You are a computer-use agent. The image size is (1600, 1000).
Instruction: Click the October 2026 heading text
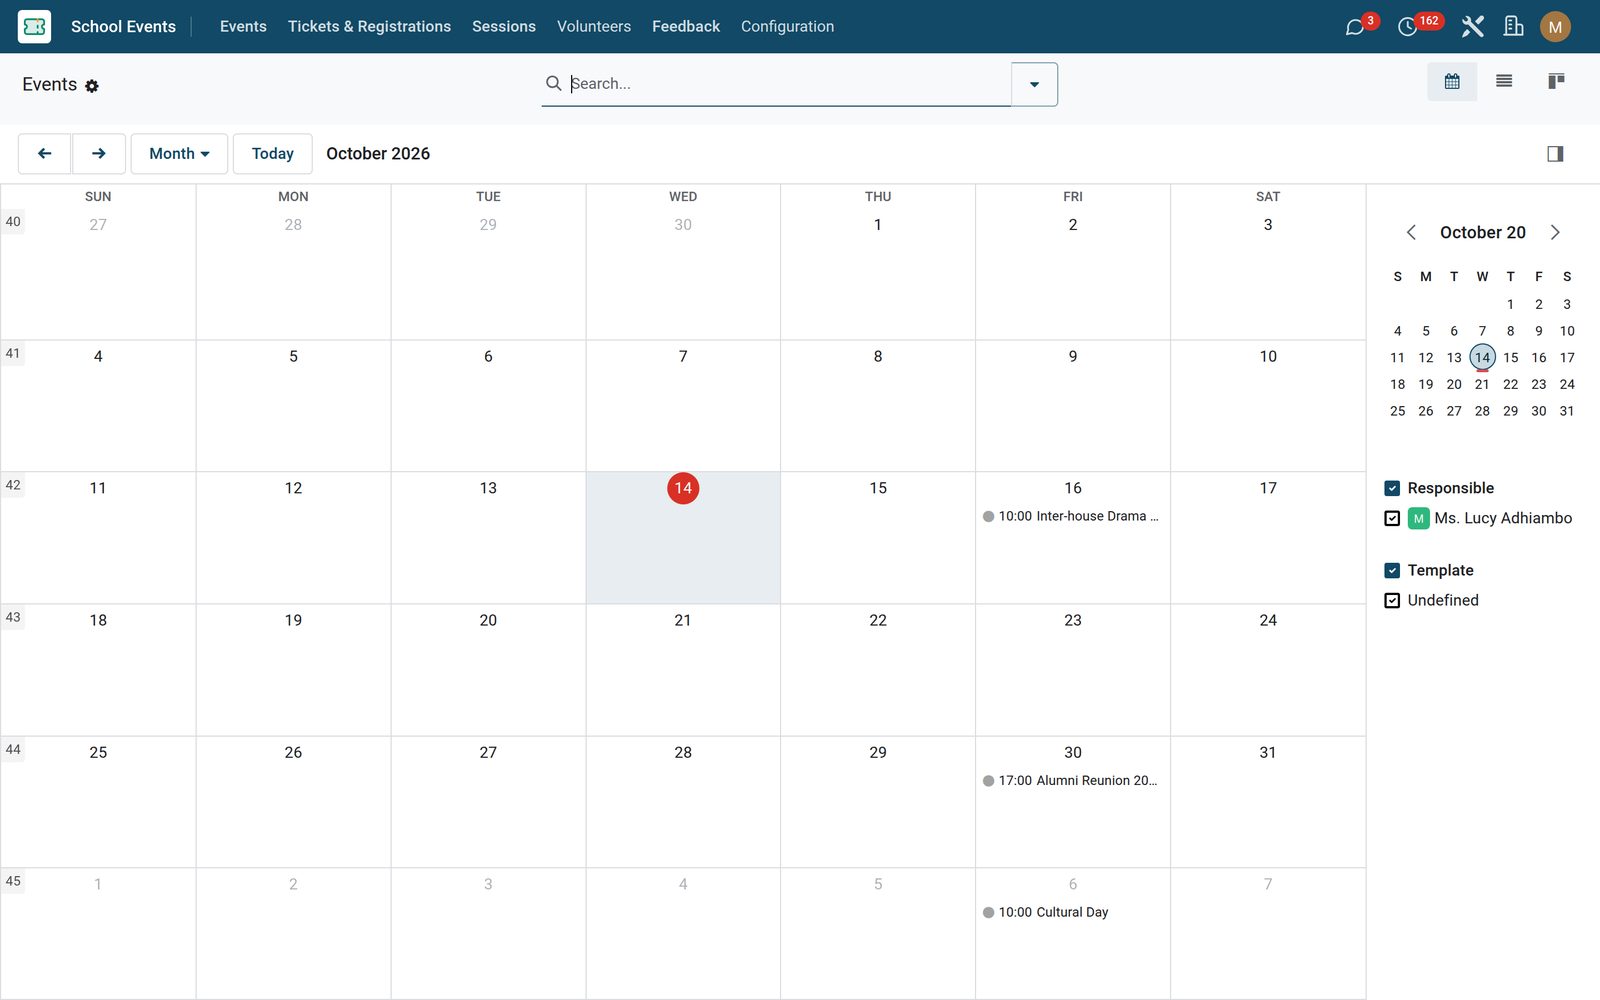[x=378, y=154]
